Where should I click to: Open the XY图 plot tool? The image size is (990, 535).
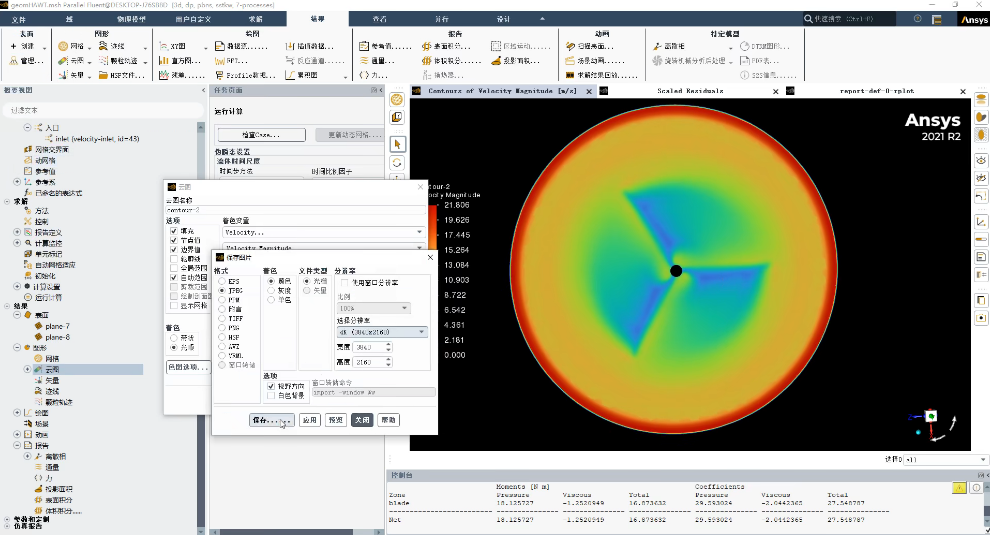click(x=173, y=46)
